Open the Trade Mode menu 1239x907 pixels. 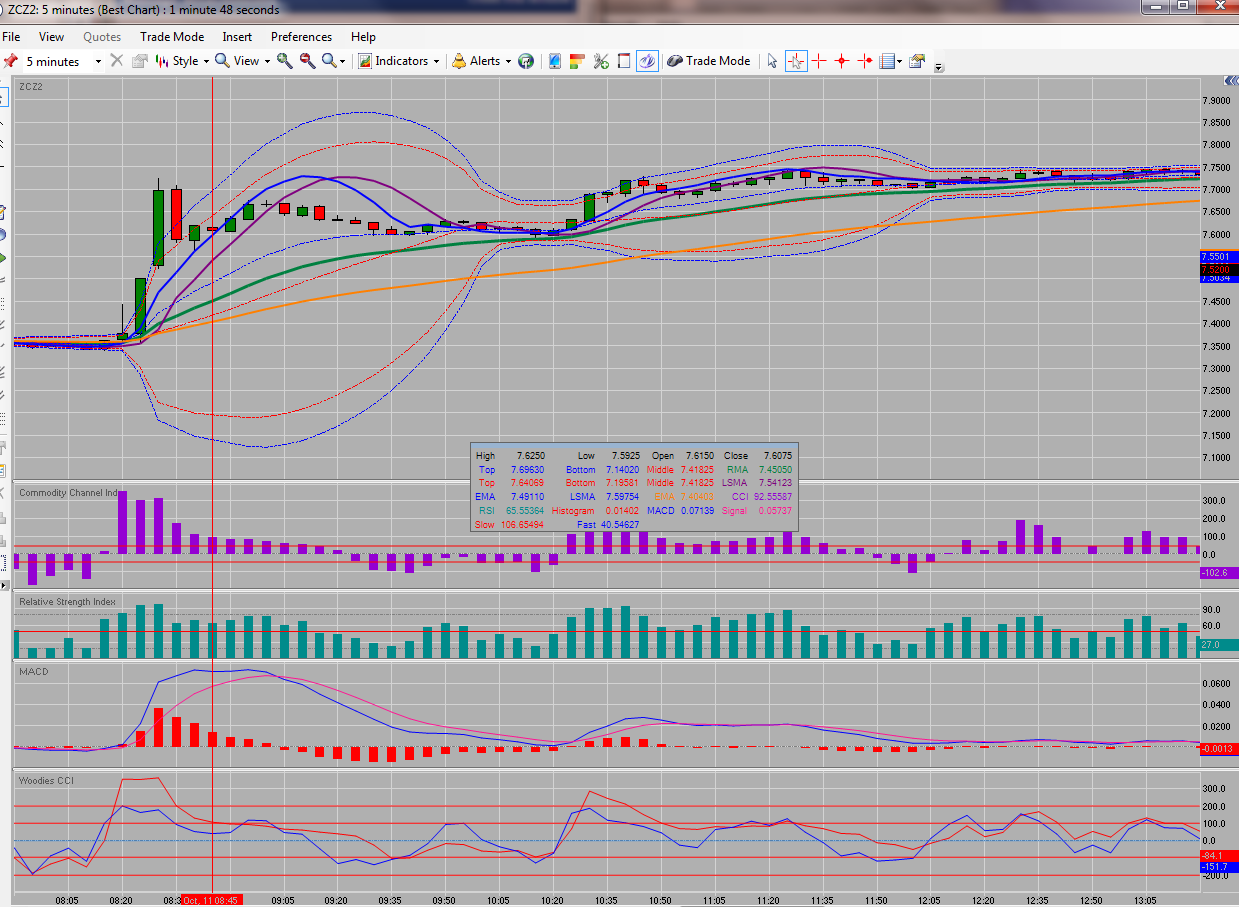click(172, 37)
